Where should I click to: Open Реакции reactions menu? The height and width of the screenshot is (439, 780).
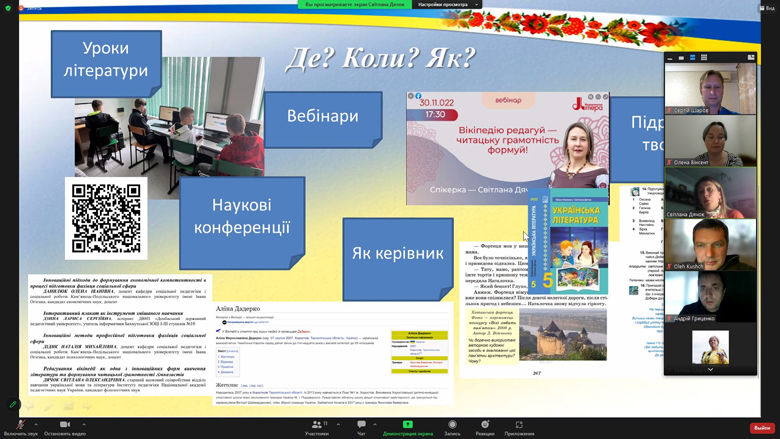tap(484, 427)
